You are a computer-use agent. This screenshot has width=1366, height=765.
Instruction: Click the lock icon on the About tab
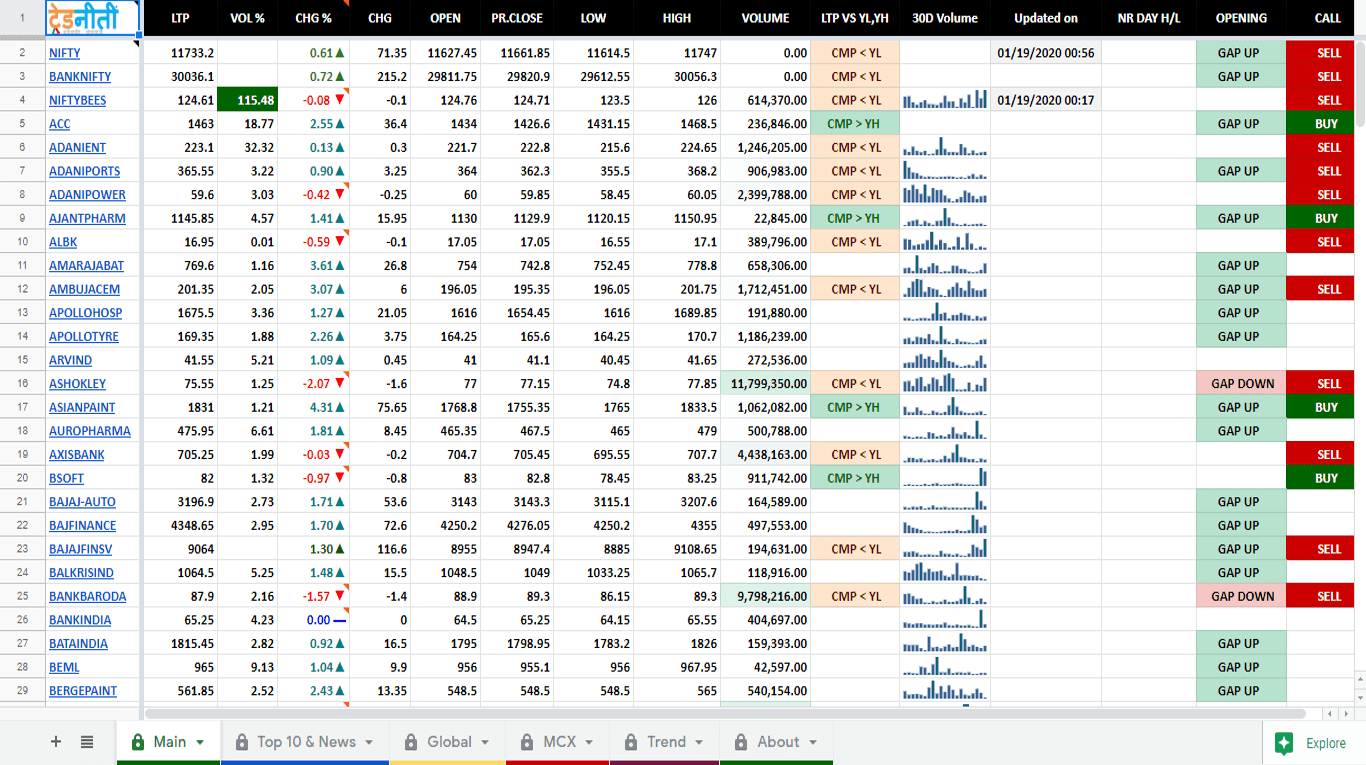click(x=741, y=742)
